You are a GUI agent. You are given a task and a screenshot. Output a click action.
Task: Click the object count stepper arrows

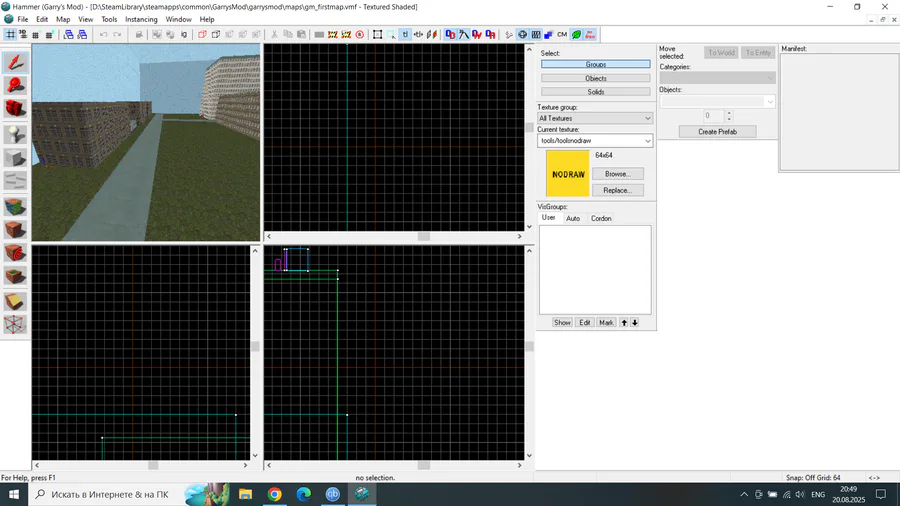[x=729, y=115]
